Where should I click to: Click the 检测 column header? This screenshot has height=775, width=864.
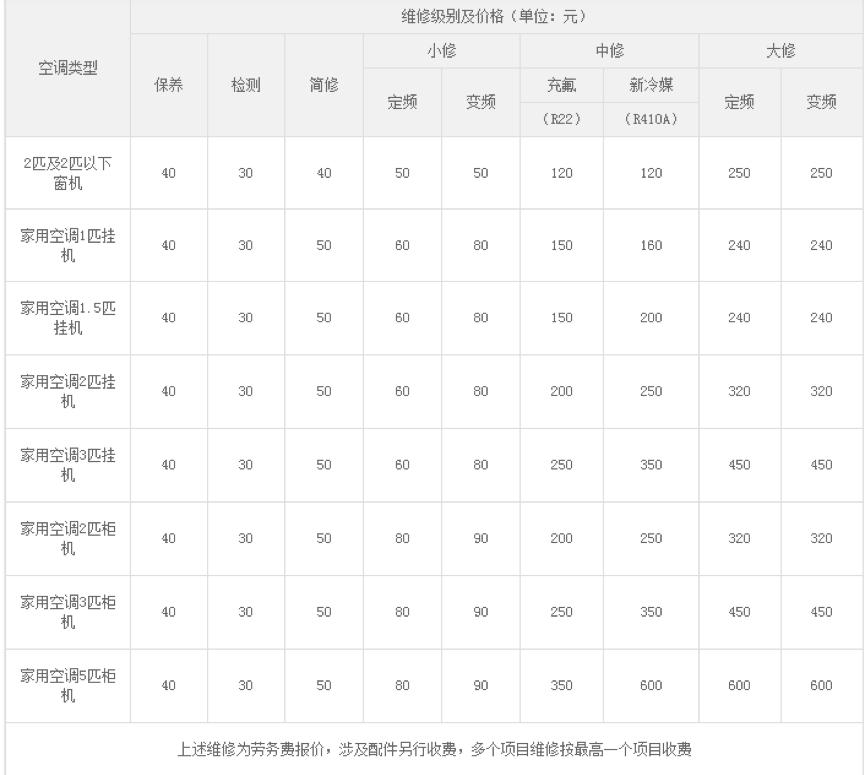point(246,83)
